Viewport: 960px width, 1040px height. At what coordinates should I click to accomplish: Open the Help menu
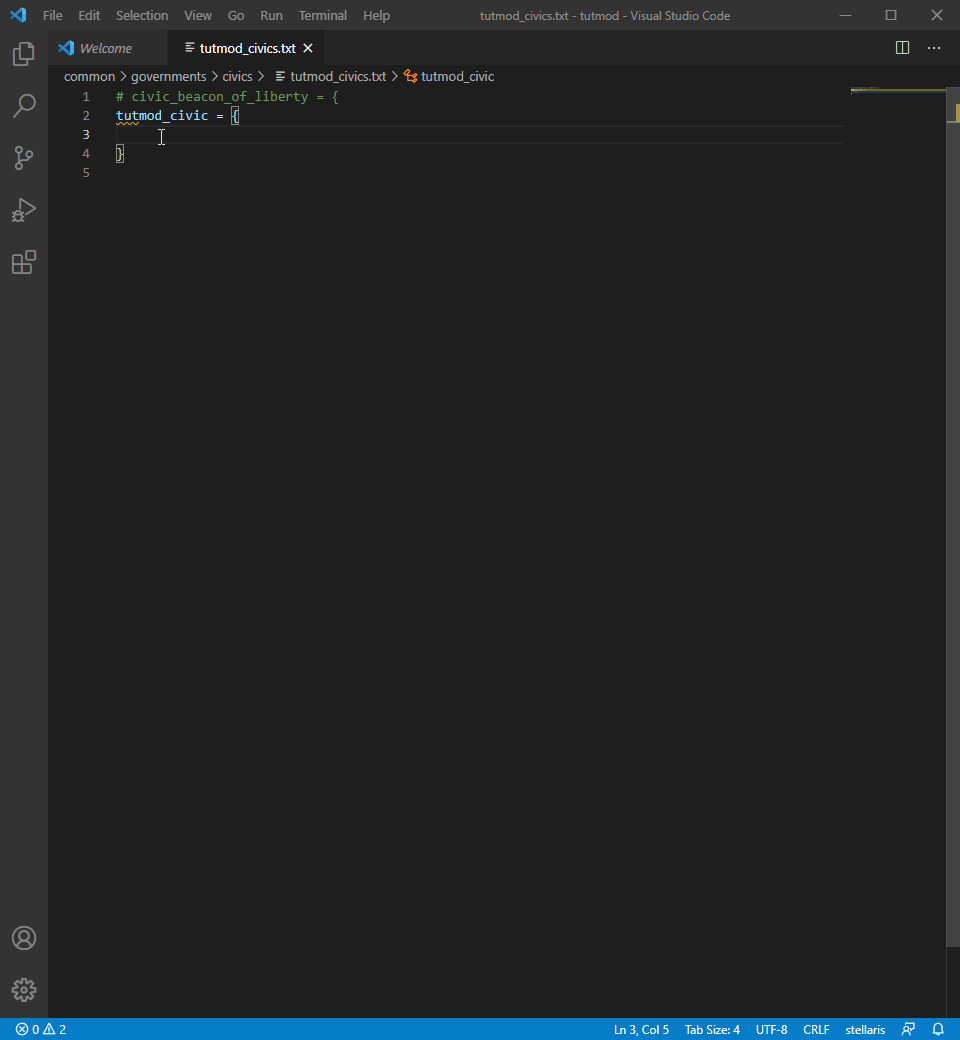coord(376,15)
